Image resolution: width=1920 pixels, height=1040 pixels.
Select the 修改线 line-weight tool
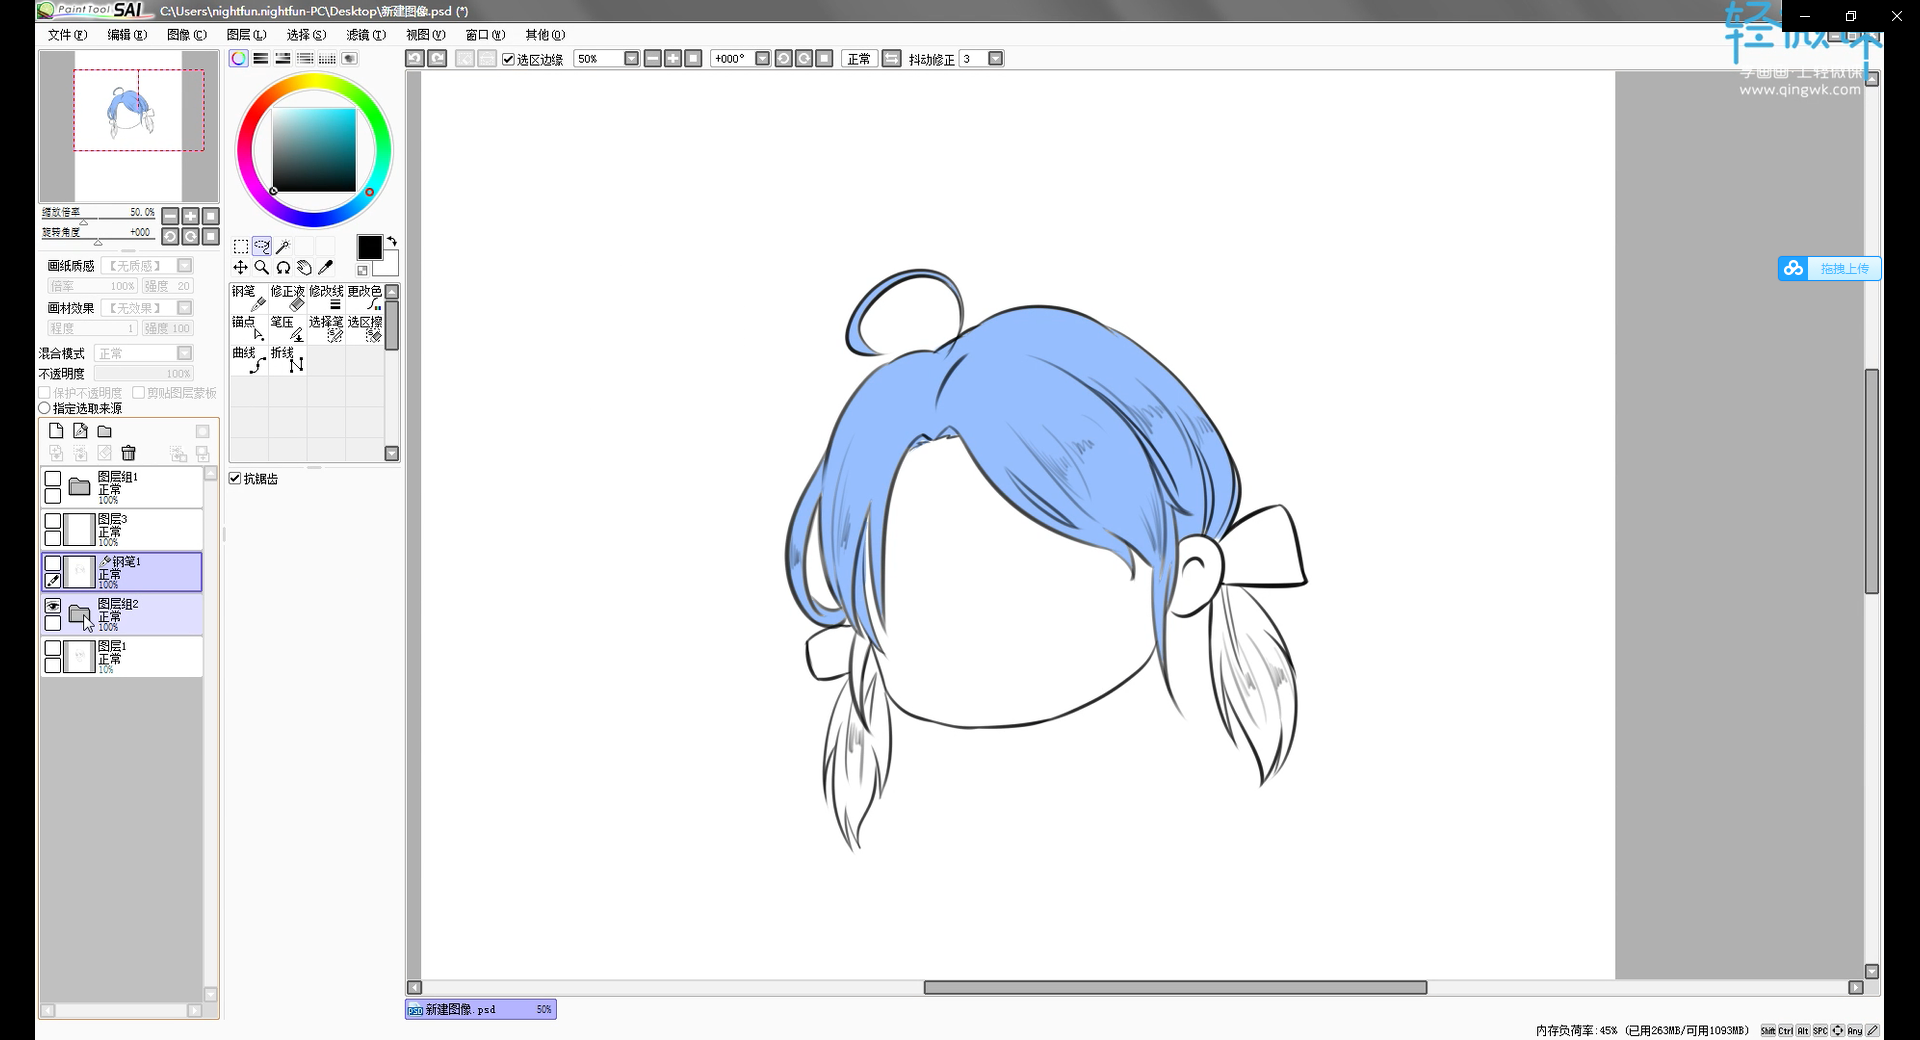[x=326, y=298]
